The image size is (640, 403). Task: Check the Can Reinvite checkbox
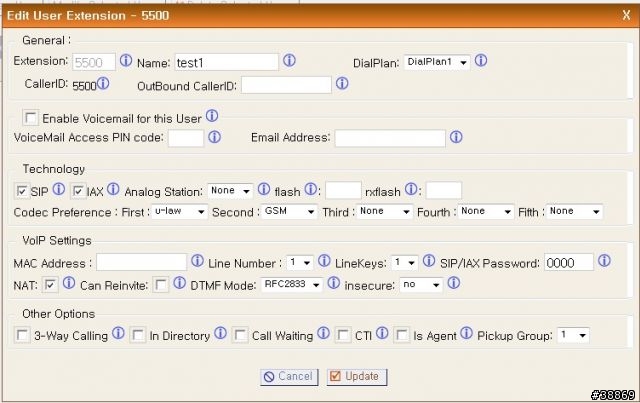tap(160, 284)
